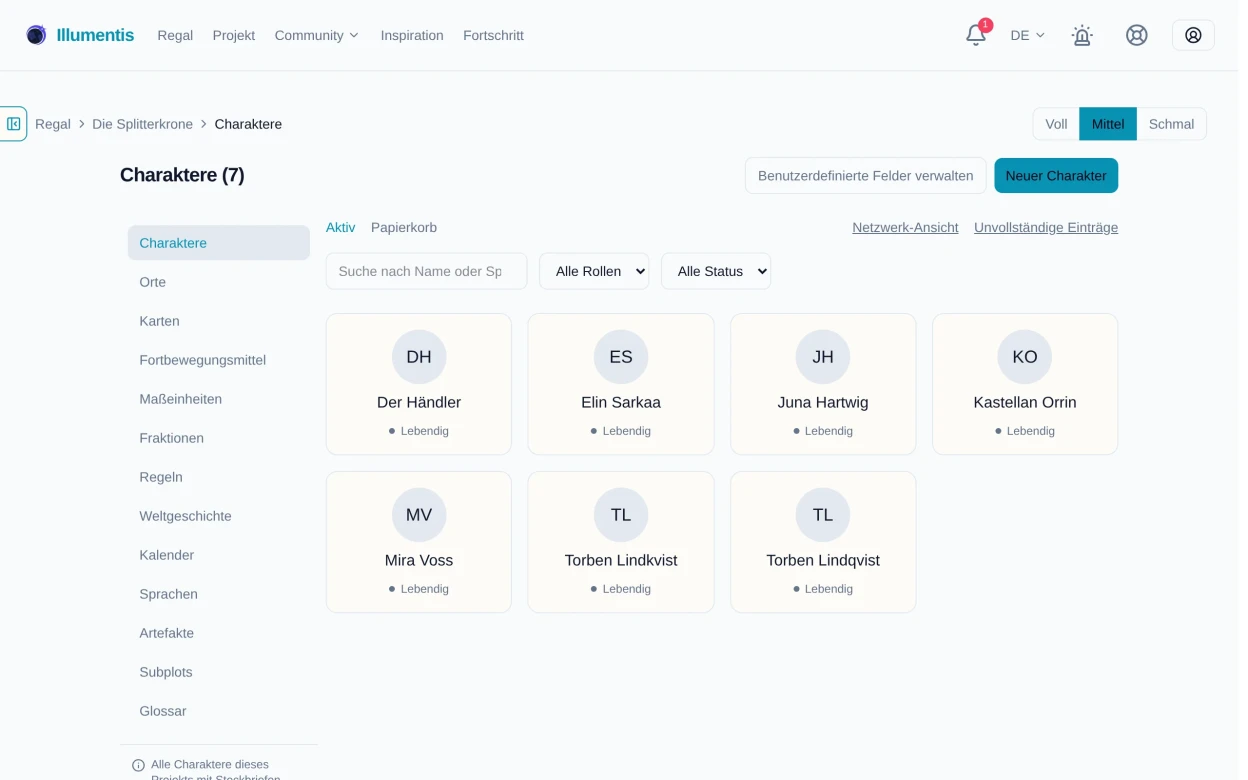This screenshot has height=780, width=1248.
Task: Go to Fraktionen in the sidebar
Action: coord(219,438)
